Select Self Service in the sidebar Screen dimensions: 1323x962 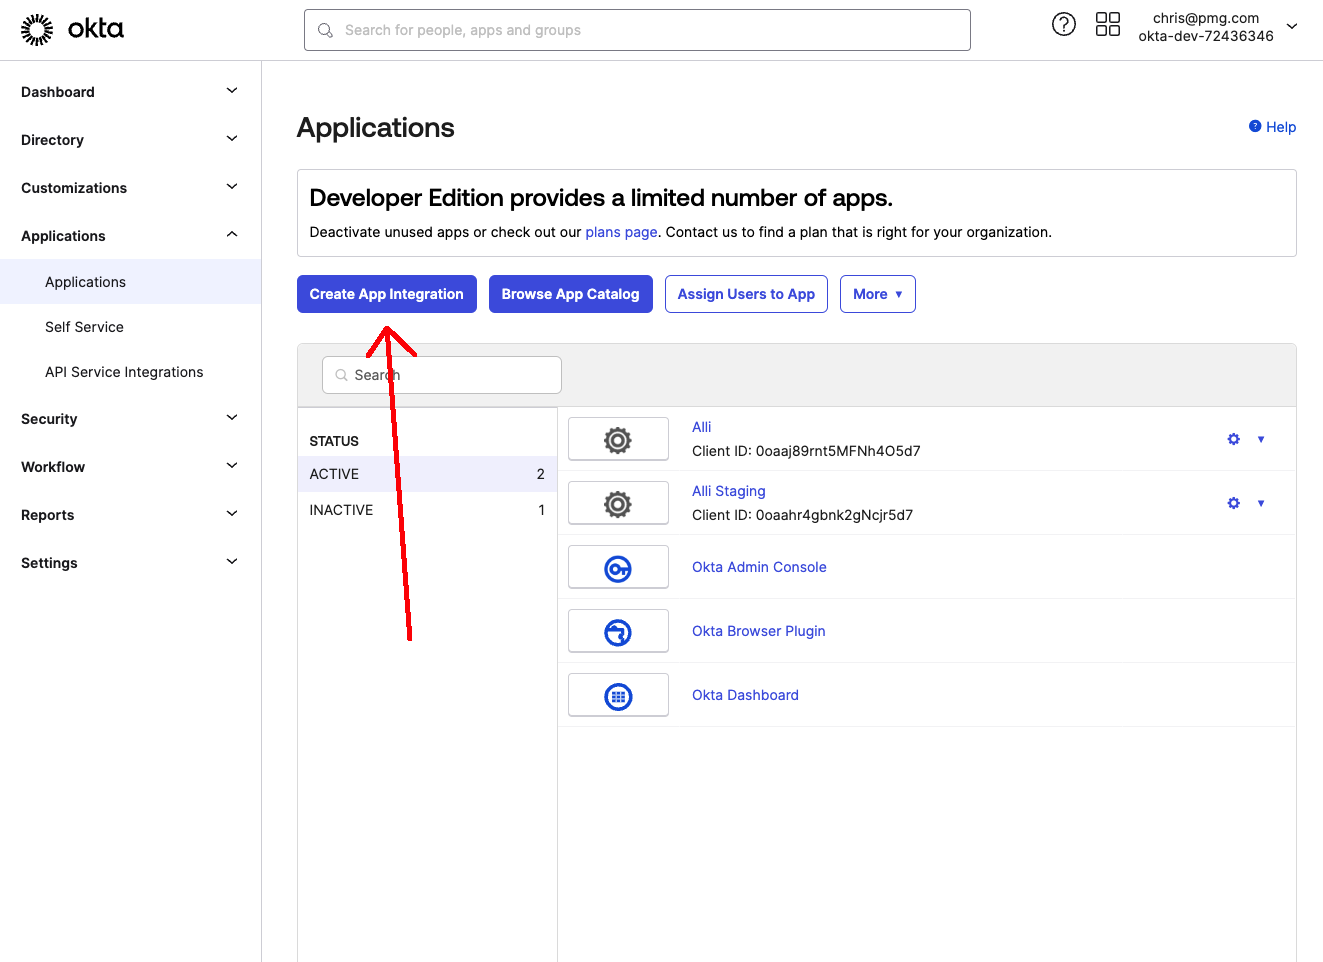click(84, 327)
